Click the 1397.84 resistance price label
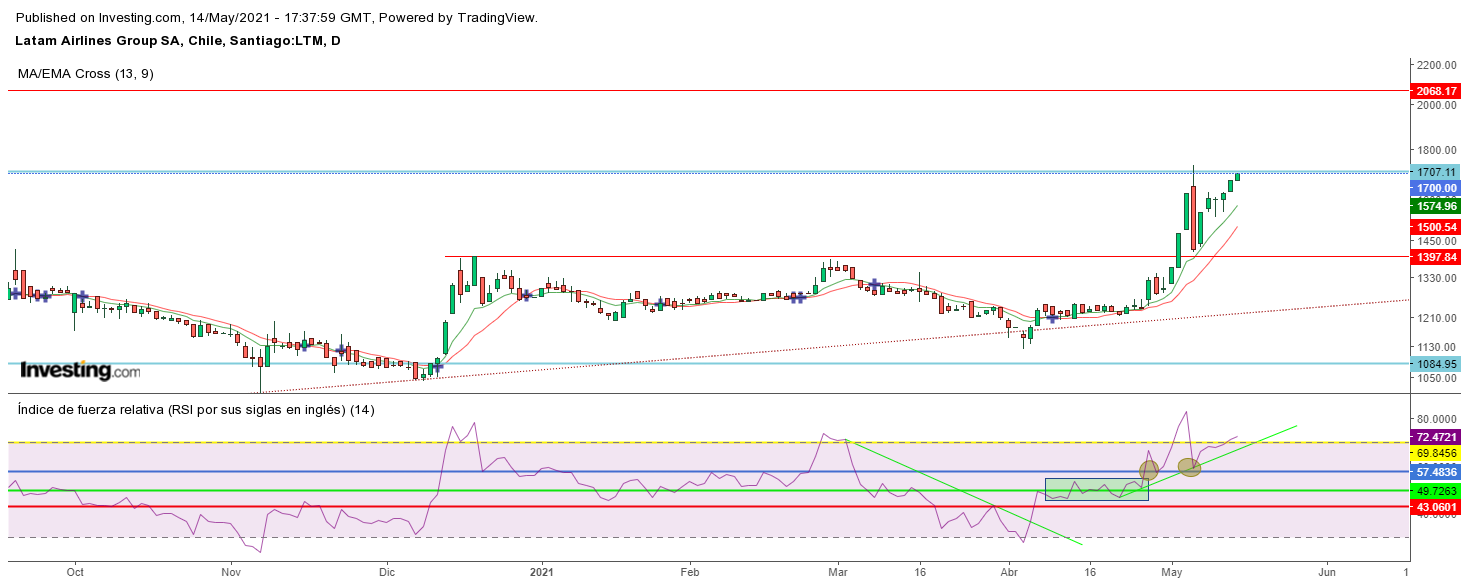The image size is (1468, 585). pos(1437,257)
